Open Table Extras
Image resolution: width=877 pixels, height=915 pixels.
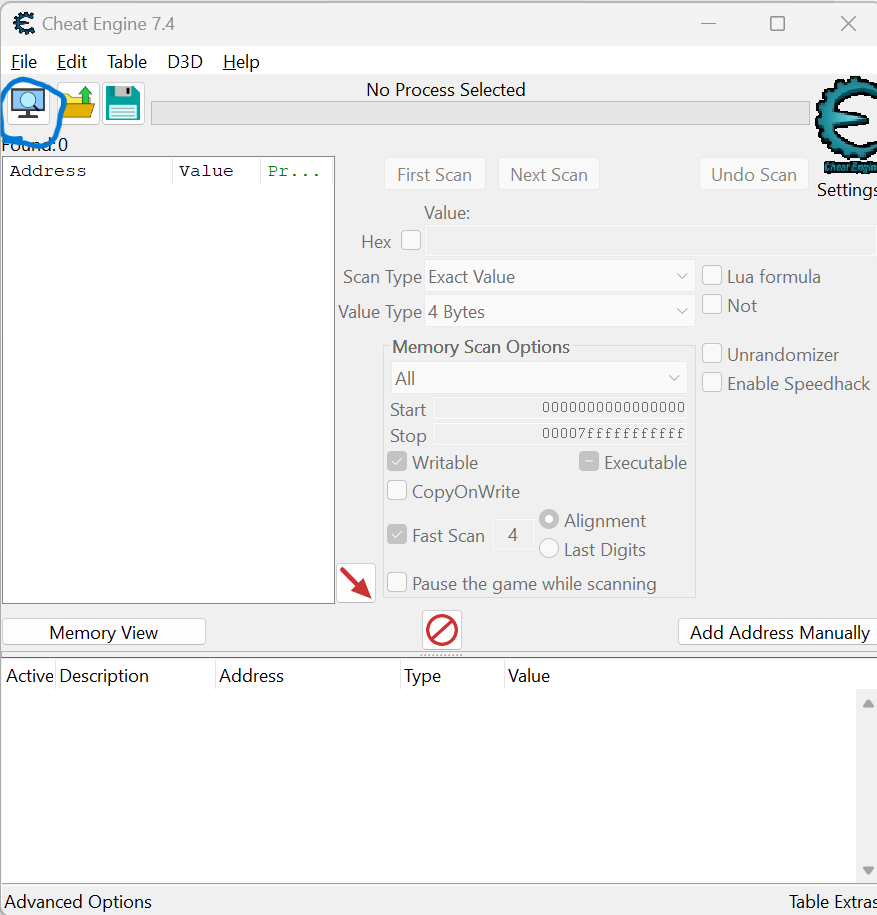click(832, 902)
